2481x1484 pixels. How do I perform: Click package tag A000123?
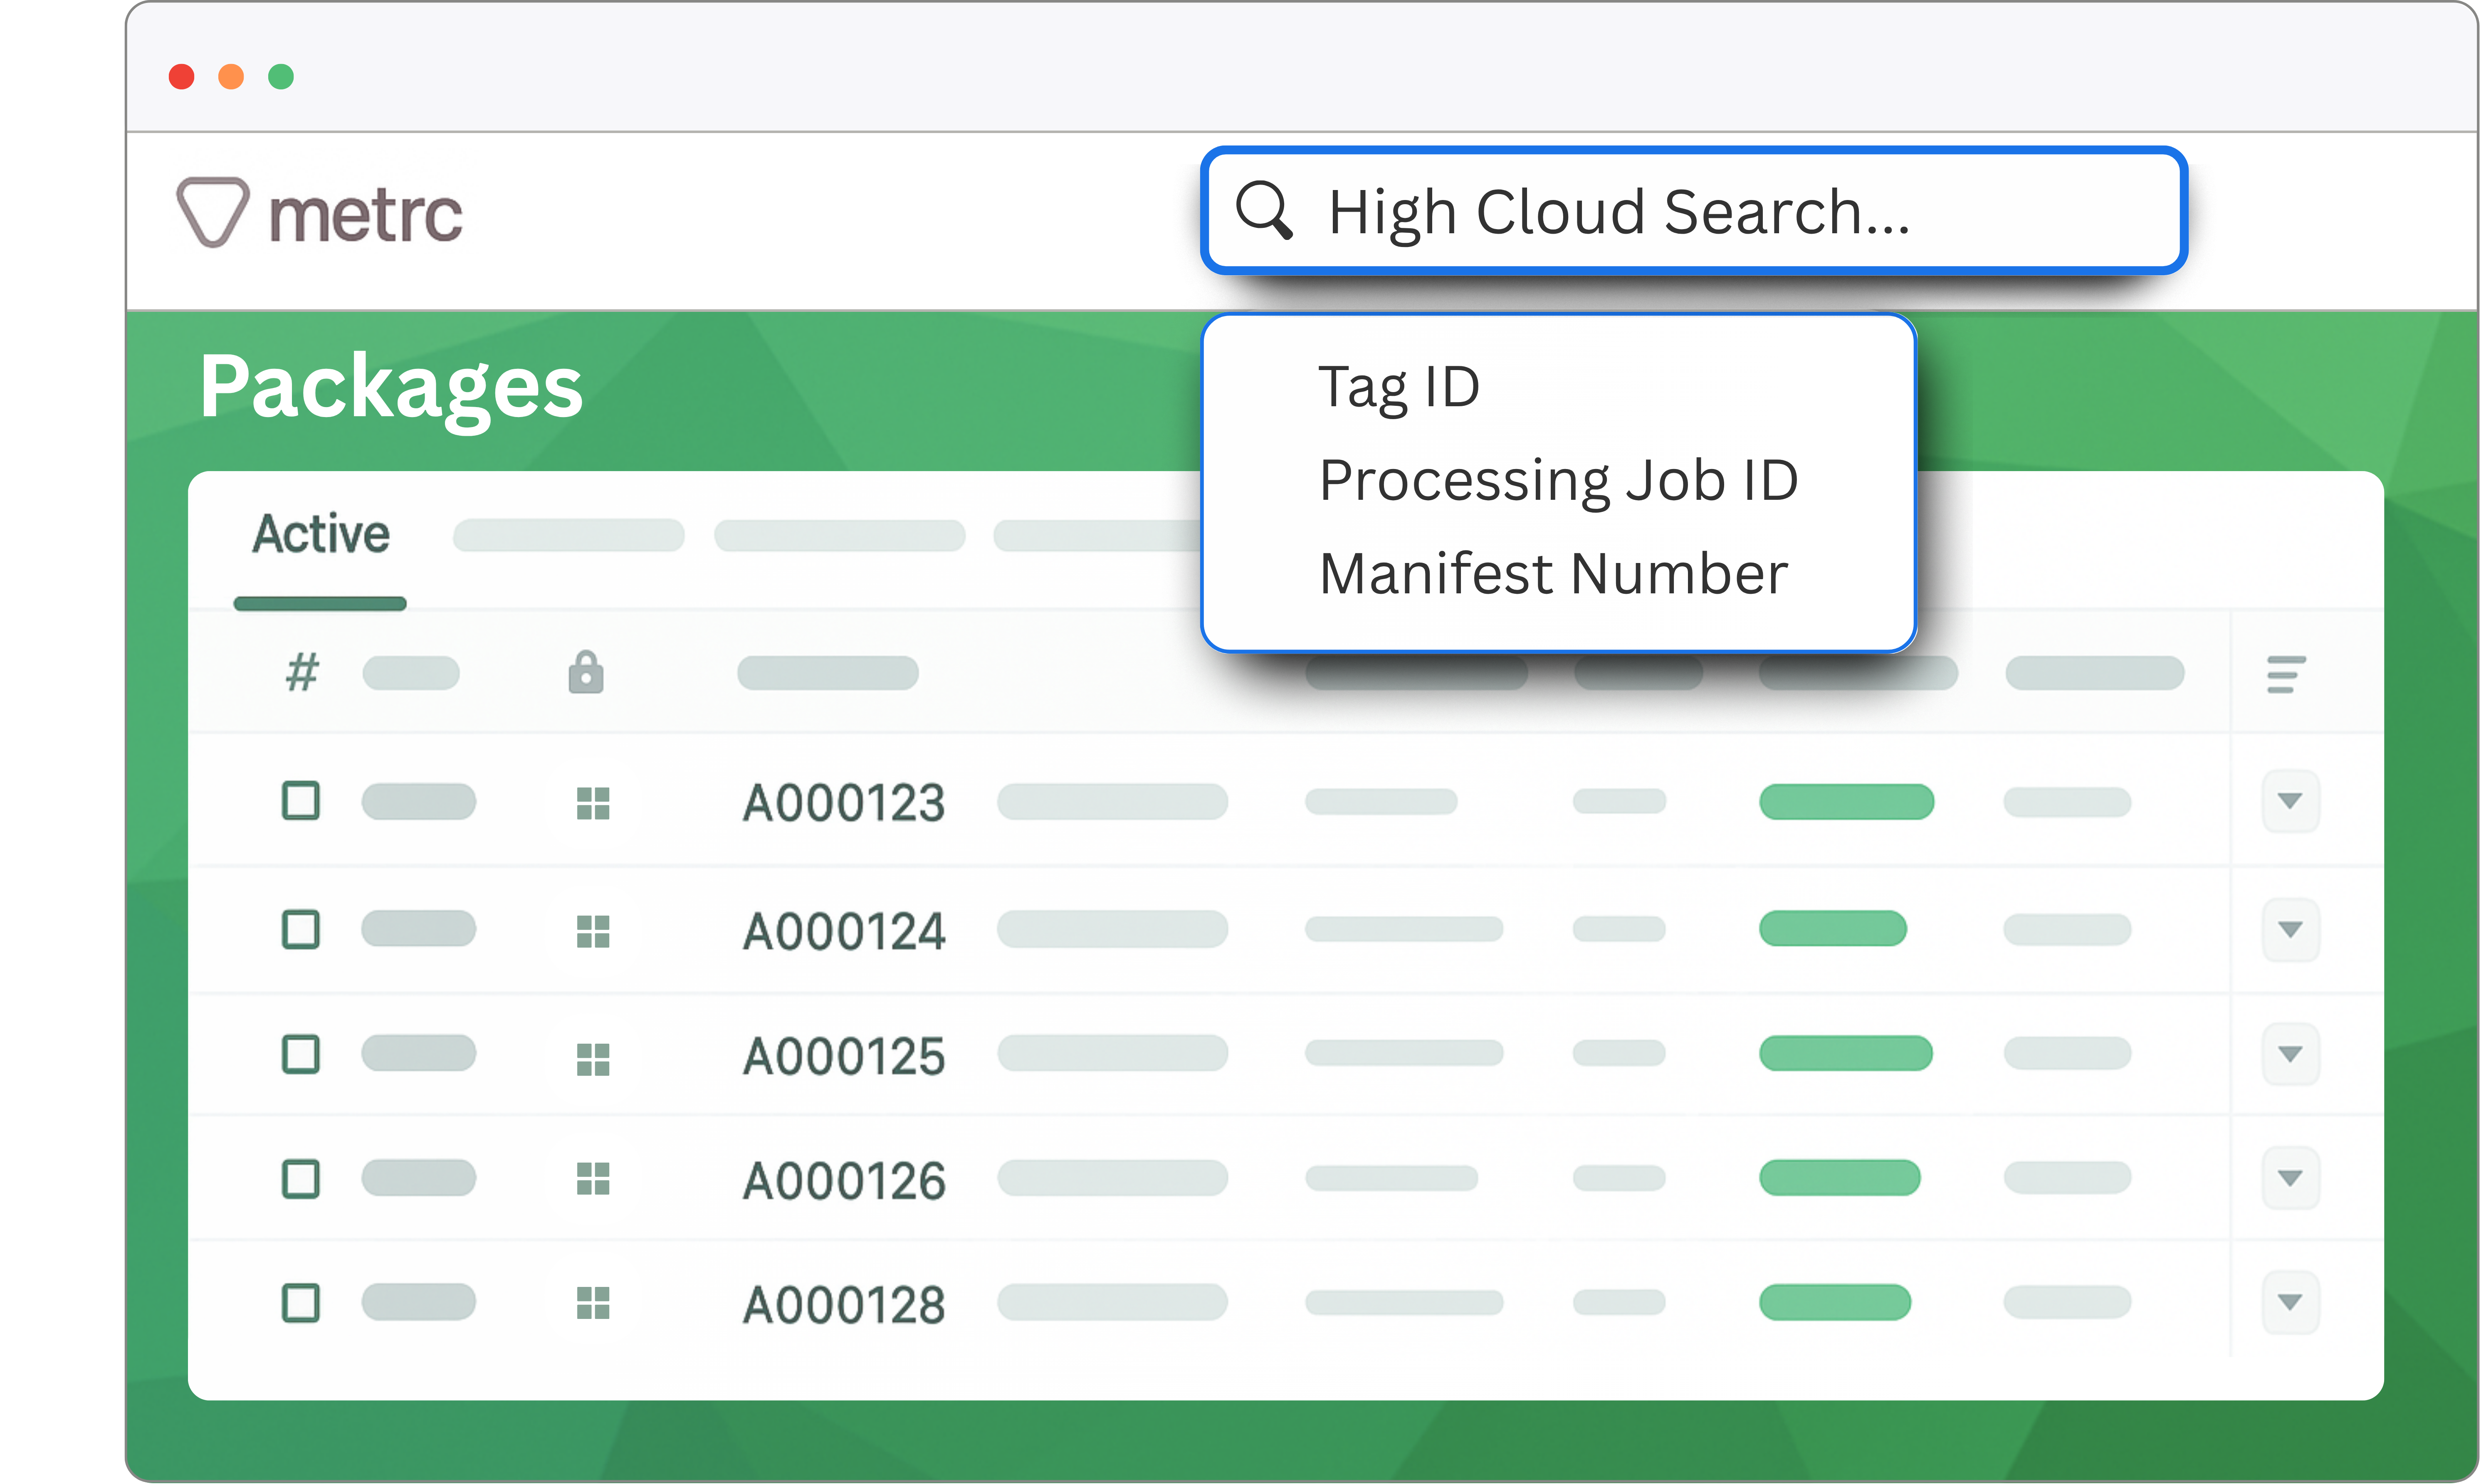point(844,803)
